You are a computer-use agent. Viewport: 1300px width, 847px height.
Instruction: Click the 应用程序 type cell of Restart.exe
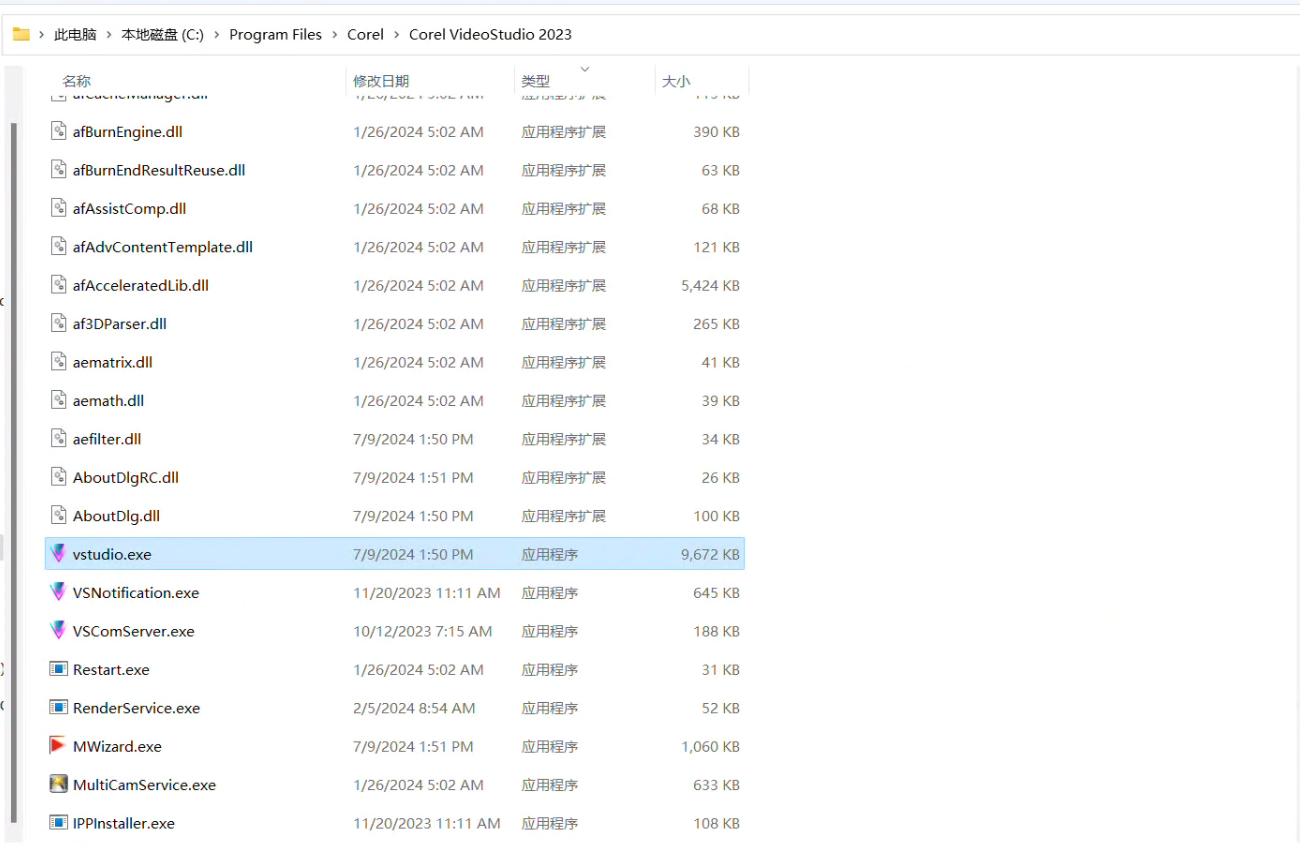[x=549, y=669]
